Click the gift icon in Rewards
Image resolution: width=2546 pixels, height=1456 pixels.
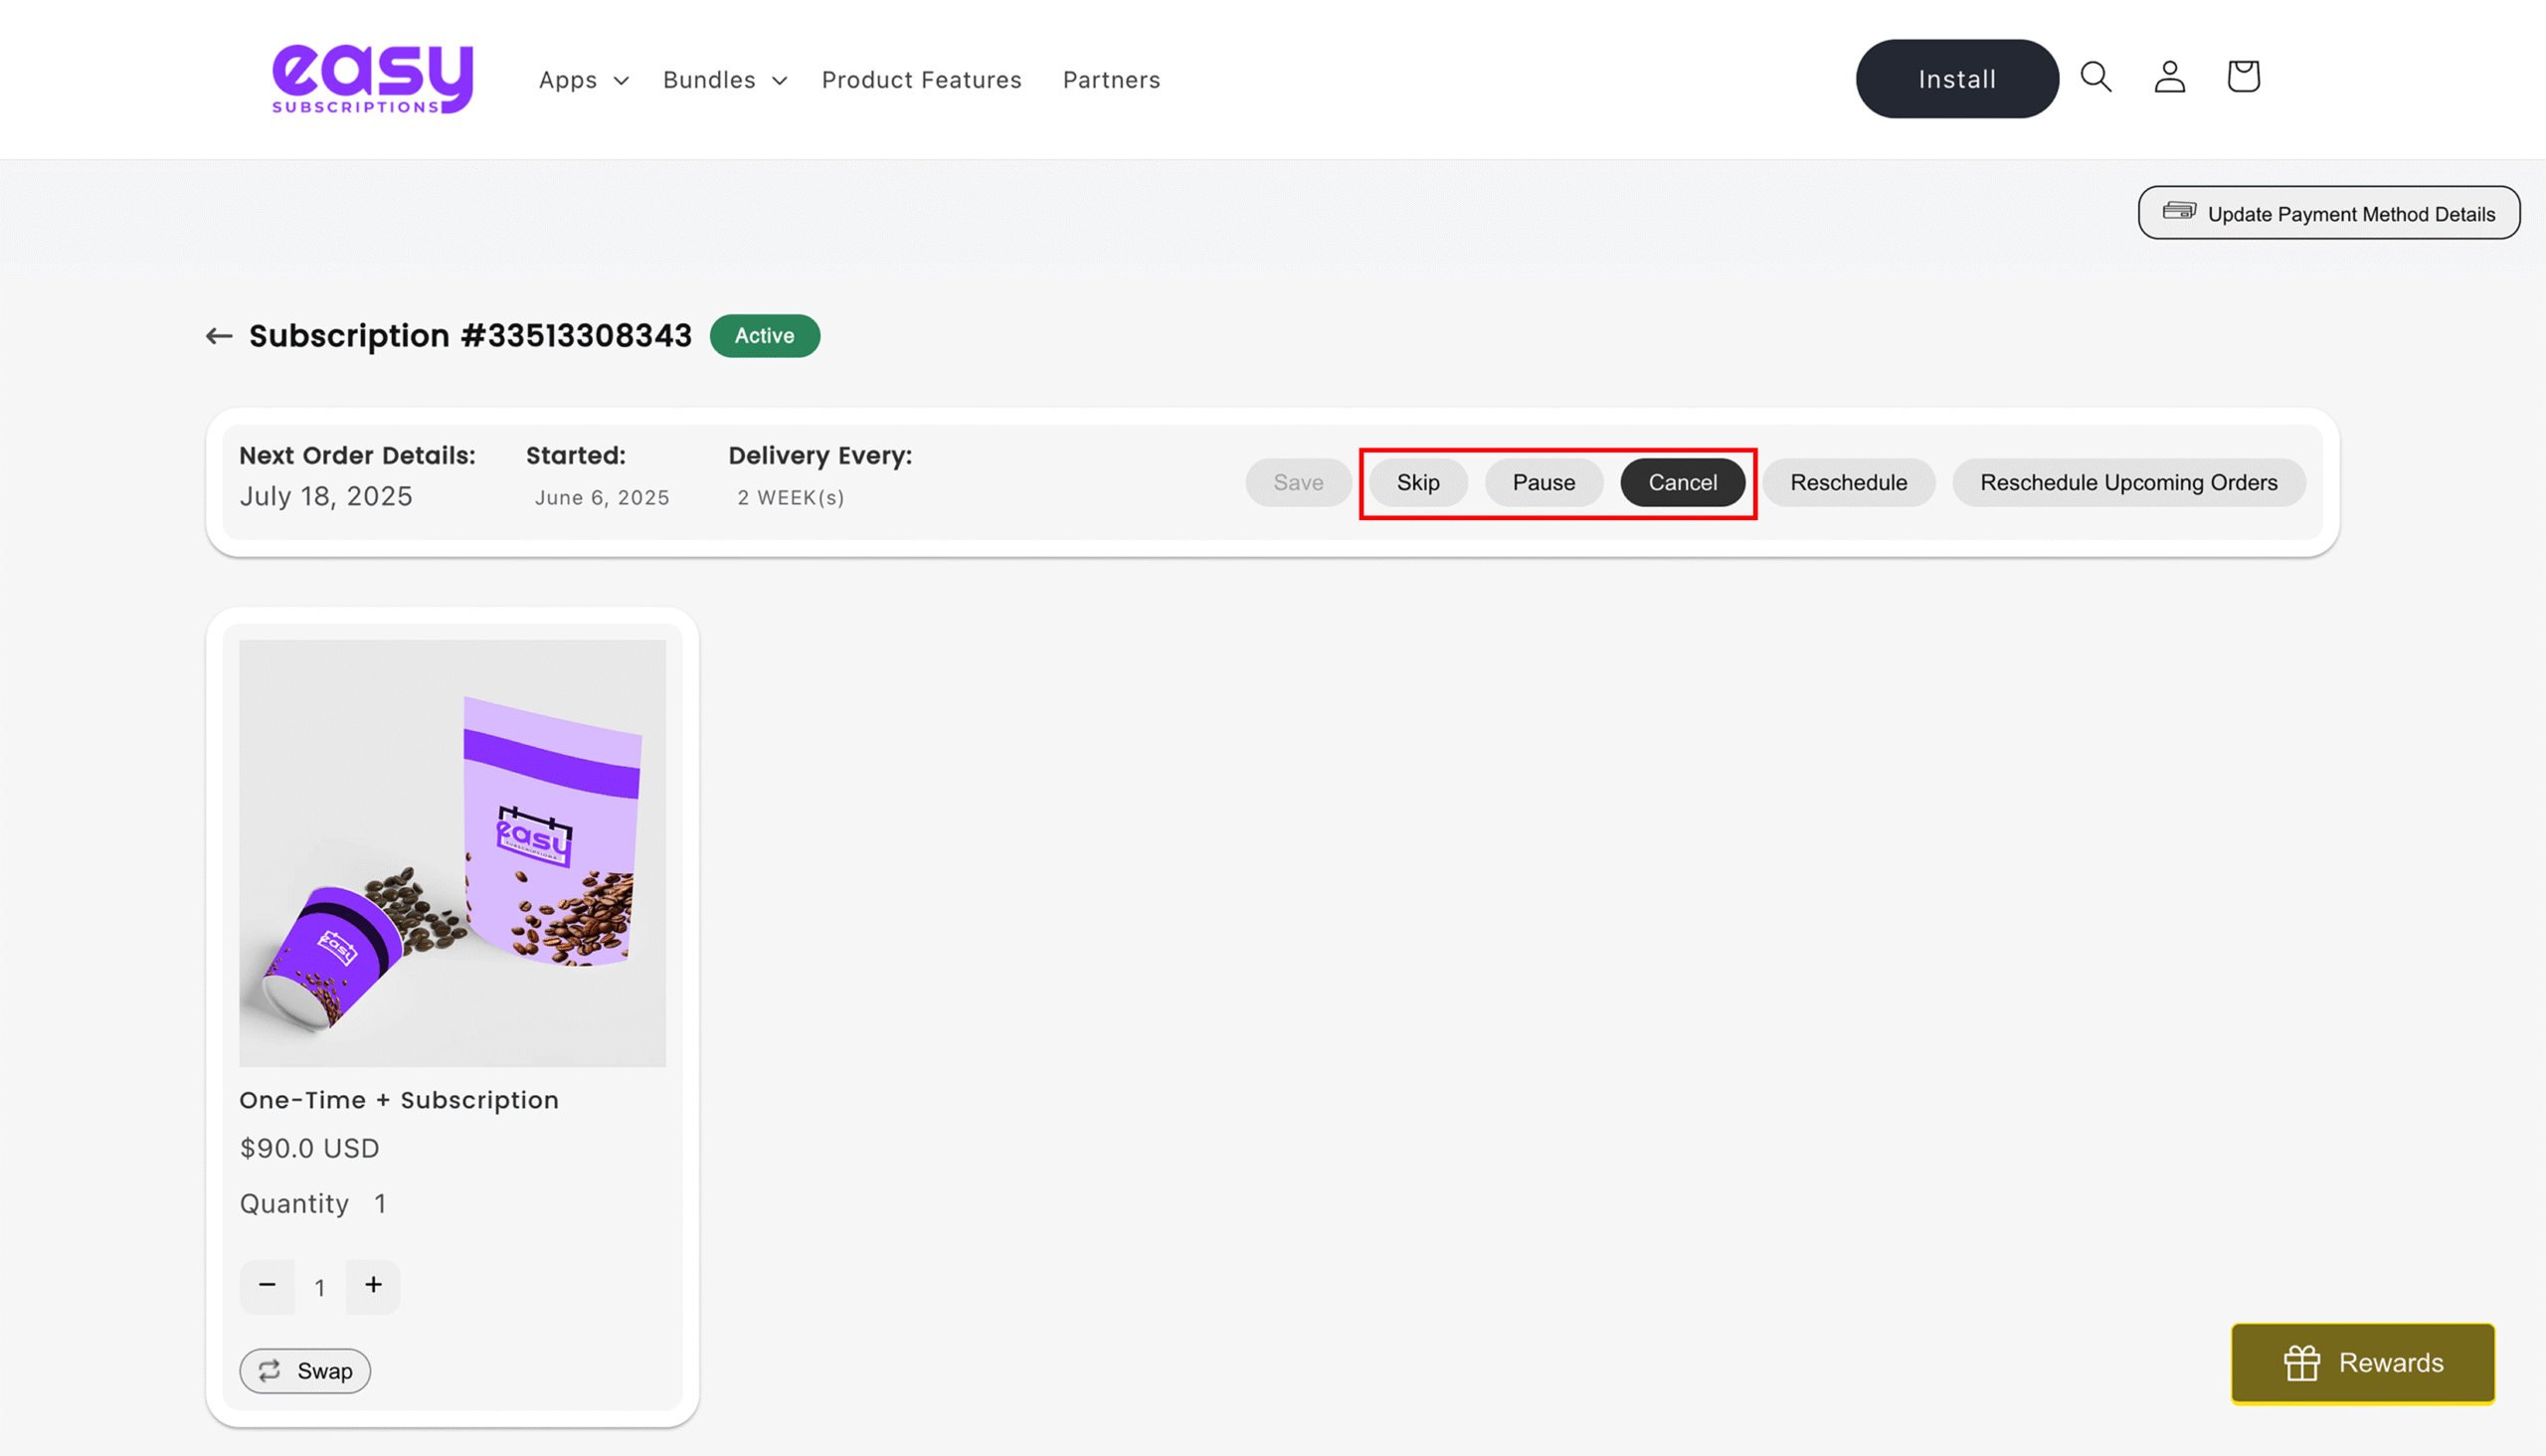2301,1363
